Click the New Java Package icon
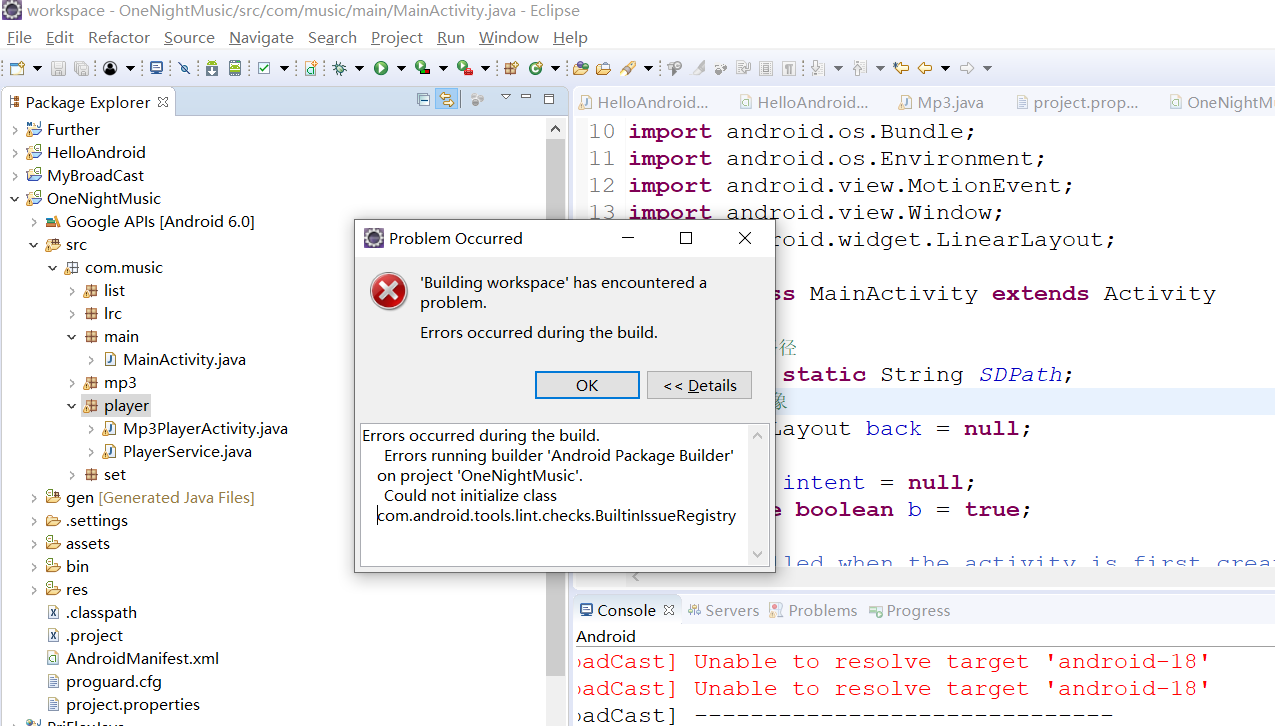Viewport: 1275px width, 726px height. point(510,68)
